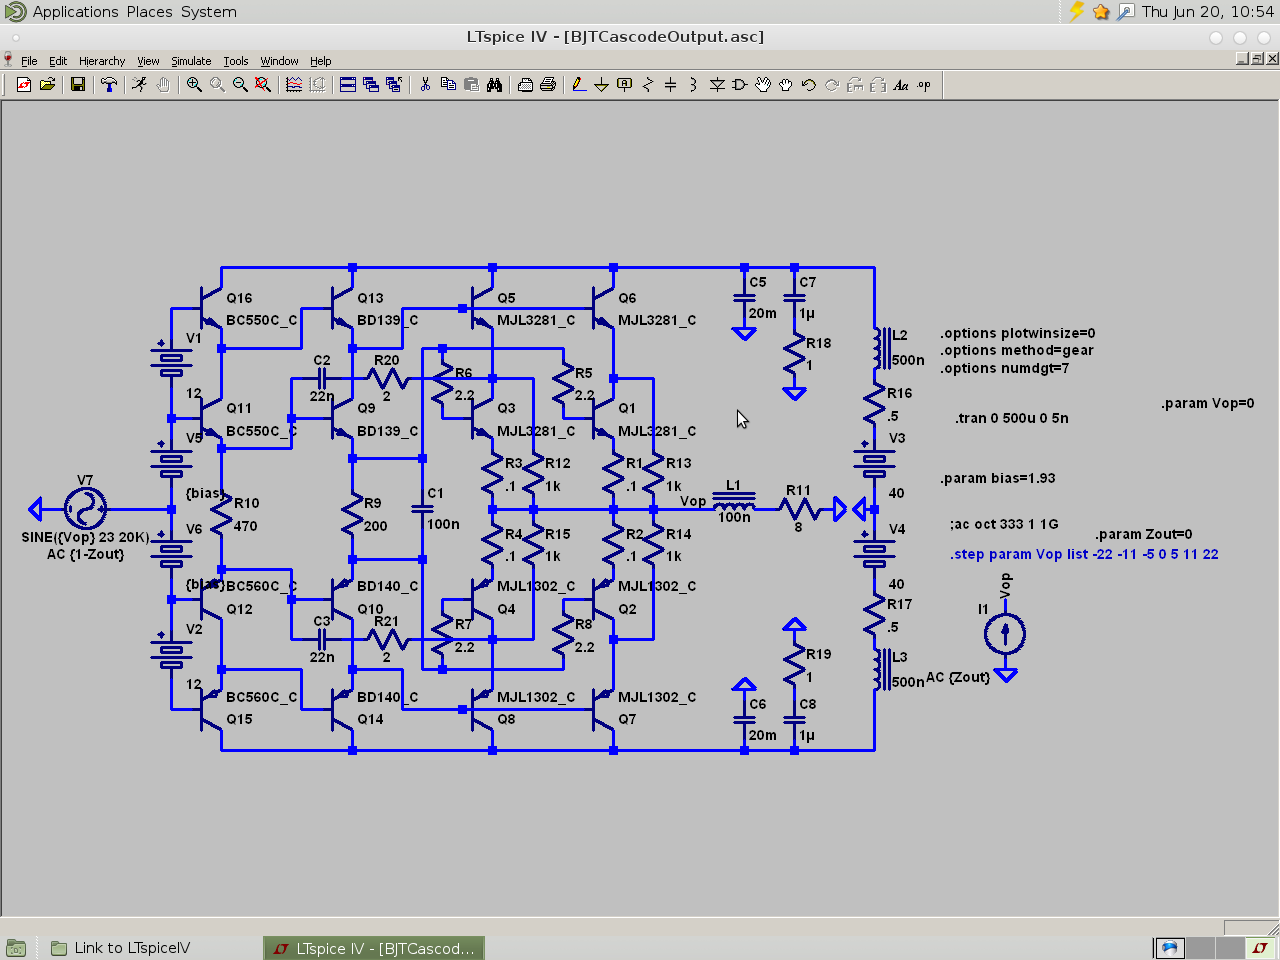Open Component chooser gate icon

(740, 85)
